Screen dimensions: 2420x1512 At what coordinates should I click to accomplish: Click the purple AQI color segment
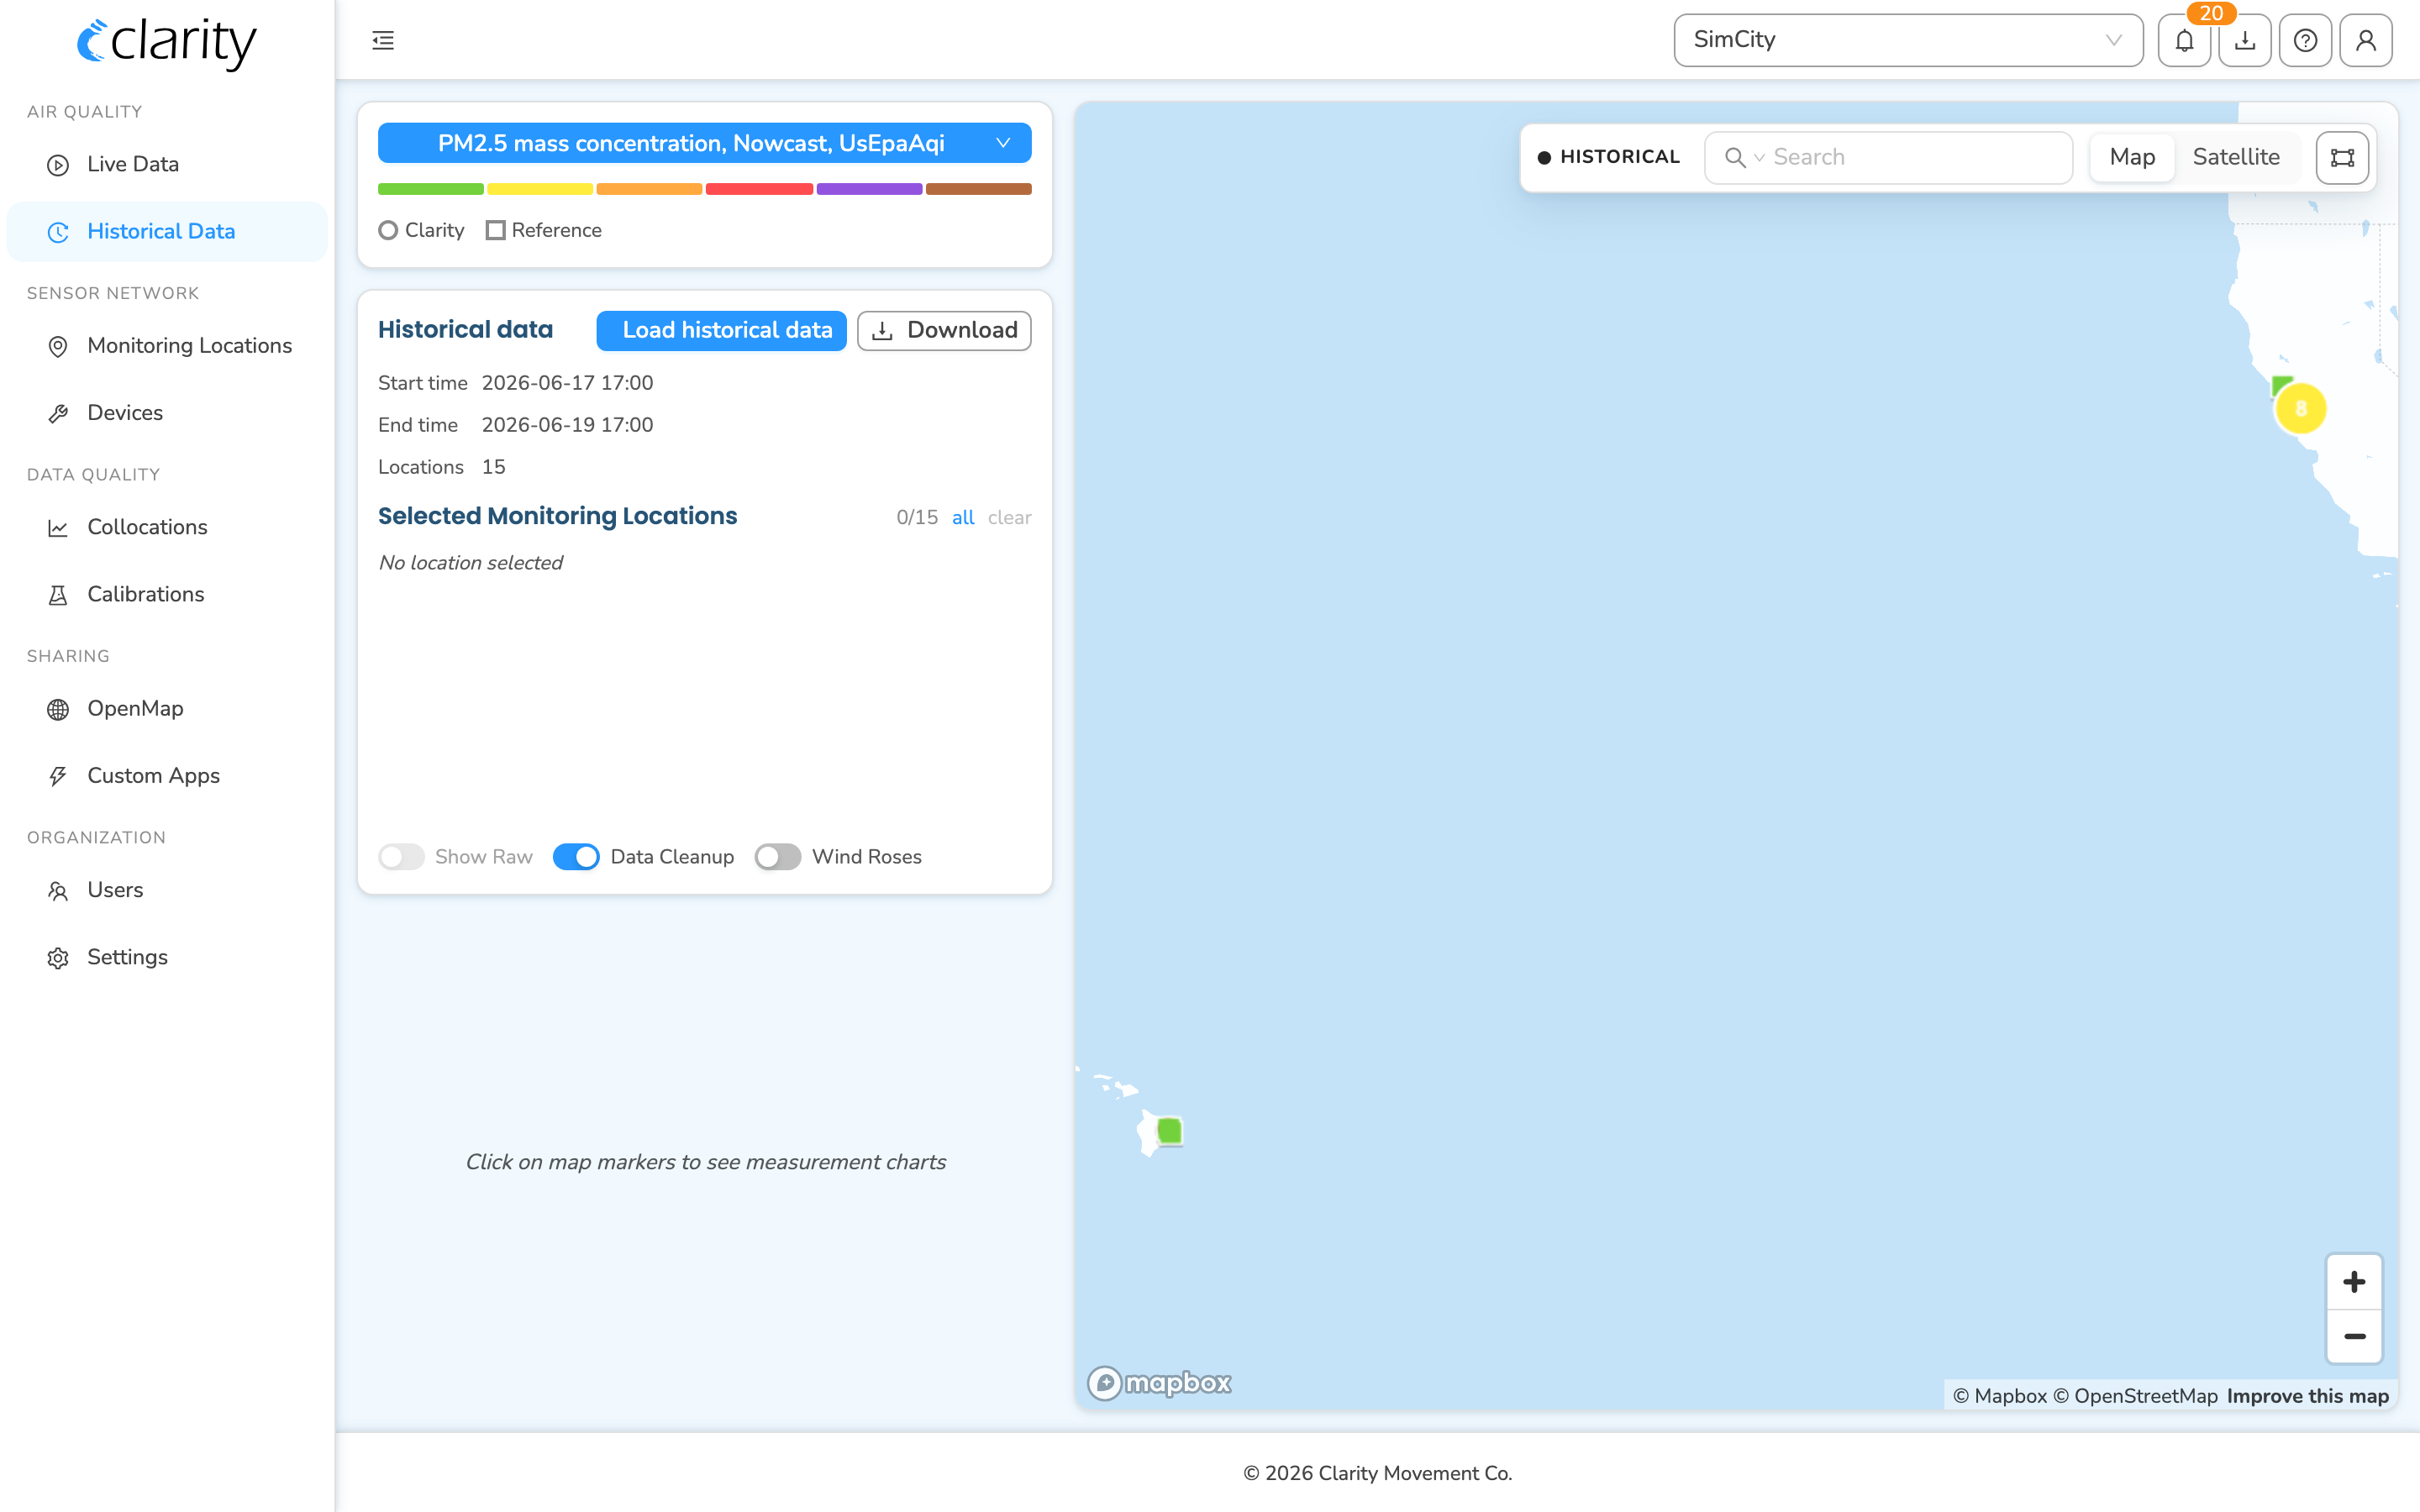869,189
